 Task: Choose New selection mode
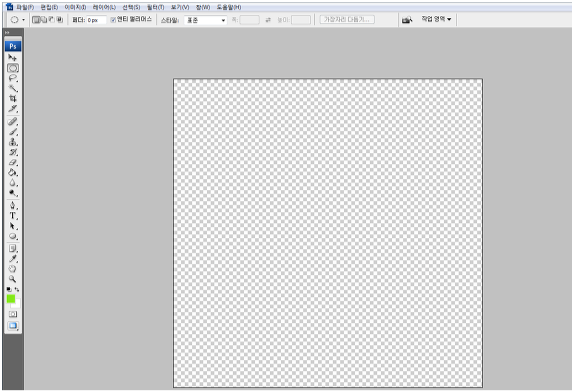(x=36, y=20)
